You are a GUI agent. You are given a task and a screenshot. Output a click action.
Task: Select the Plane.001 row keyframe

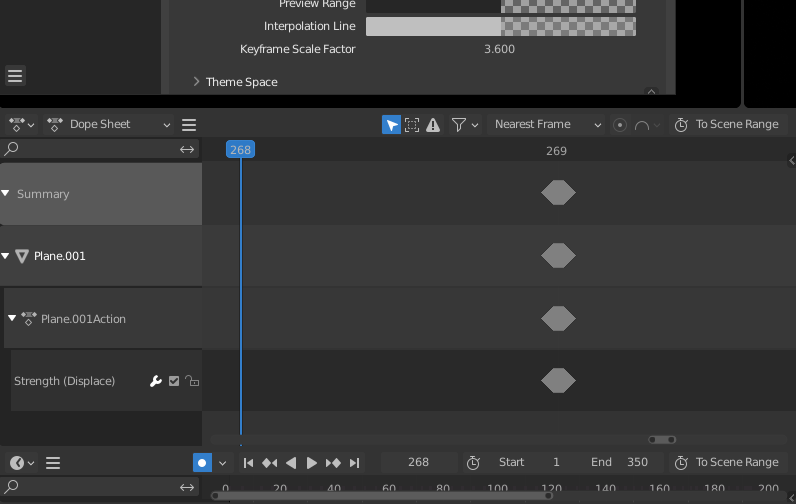[558, 255]
